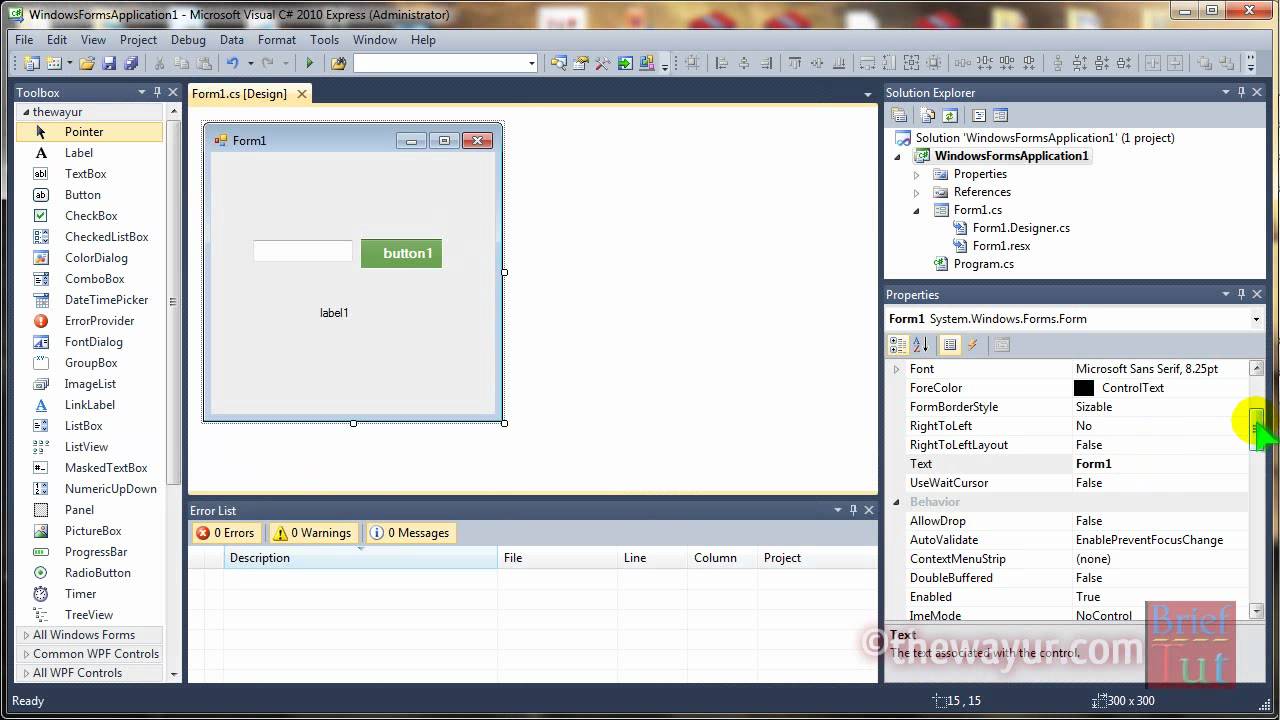Open the Properties object selector dropdown

[x=1256, y=319]
